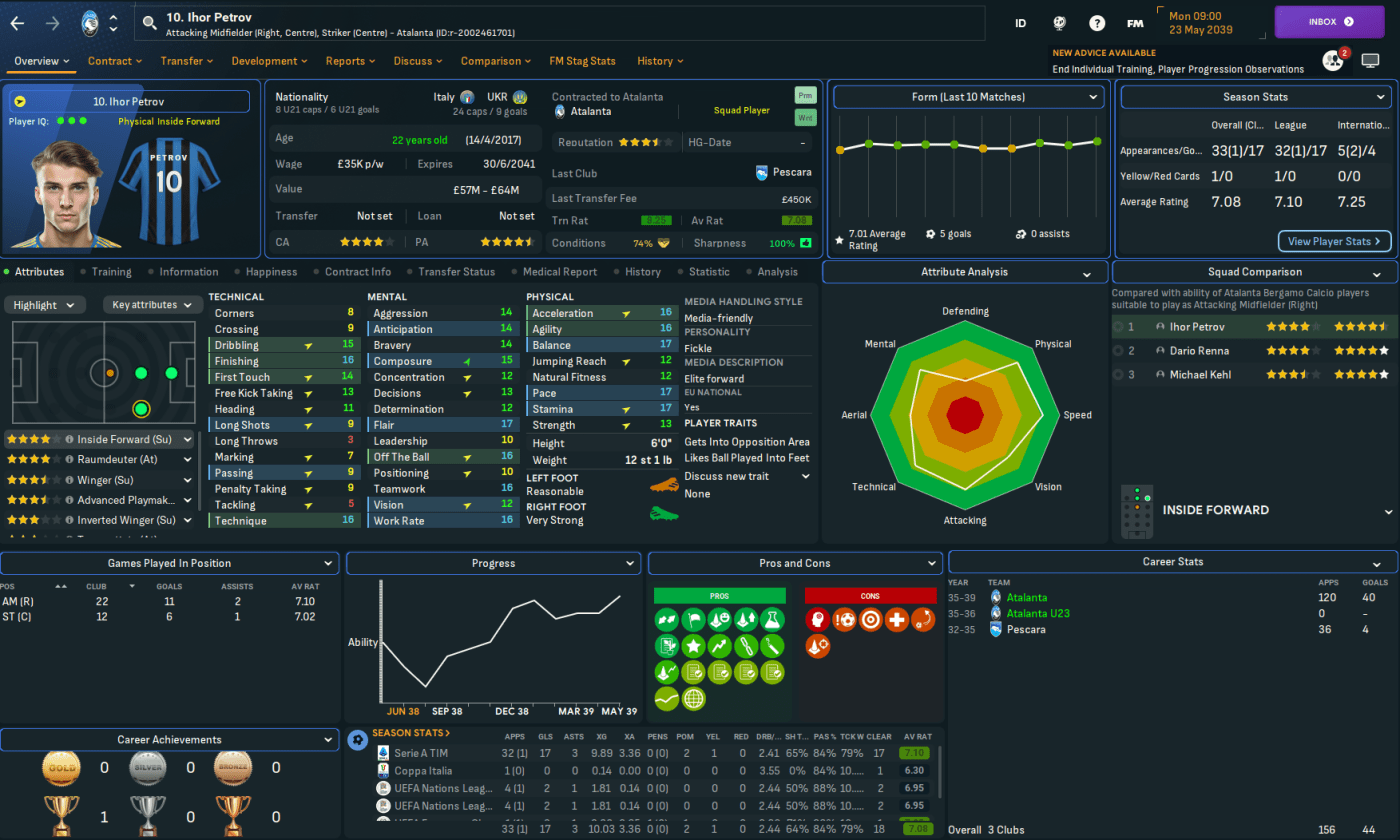Open the notifications icon with red badge
Viewport: 1400px width, 840px height.
click(1332, 60)
